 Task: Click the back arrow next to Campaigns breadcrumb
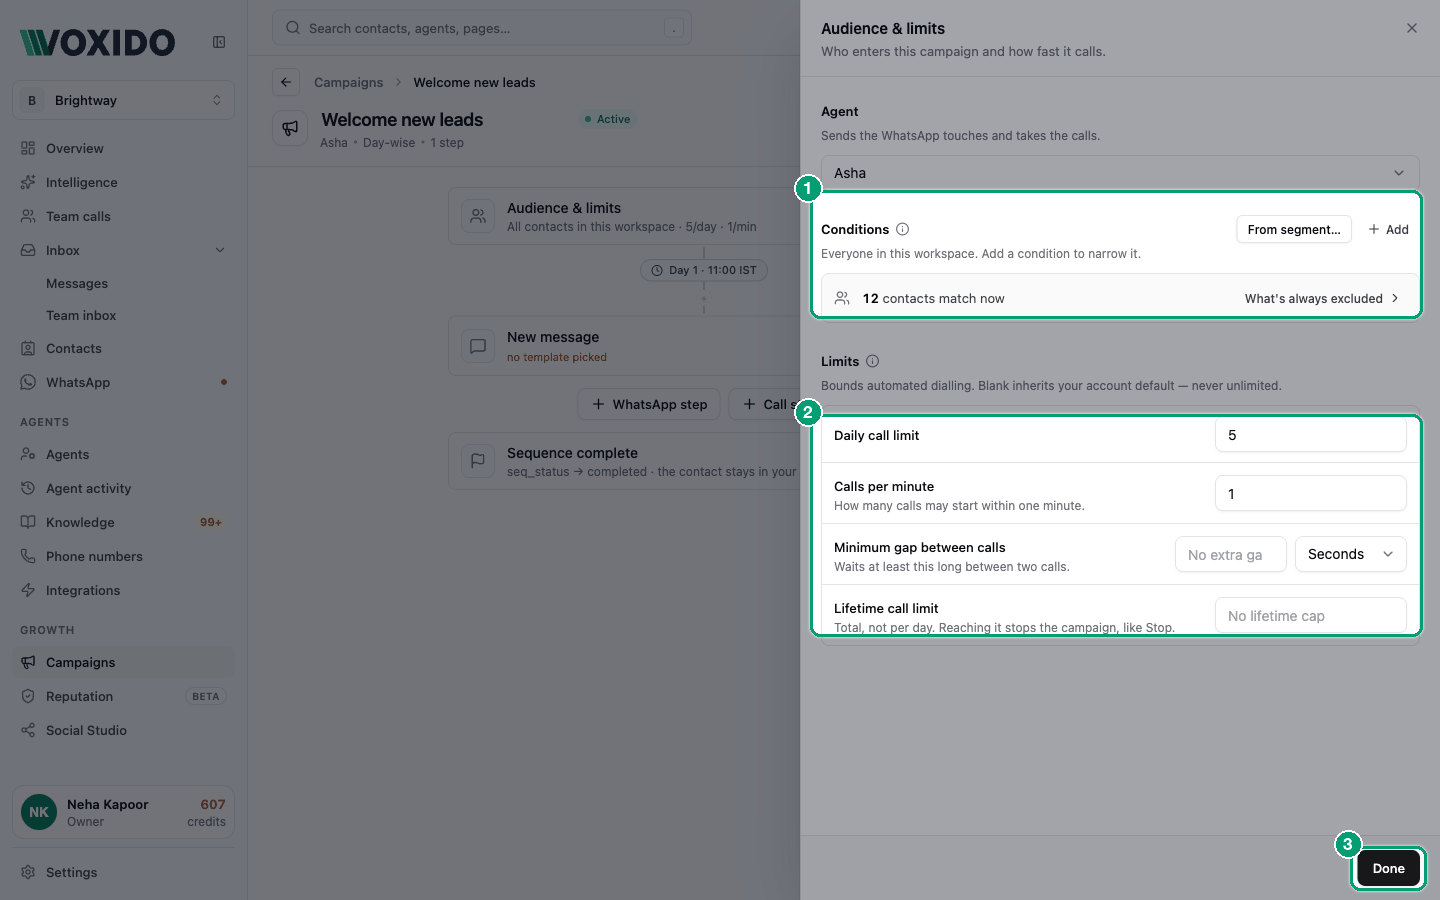[x=286, y=82]
